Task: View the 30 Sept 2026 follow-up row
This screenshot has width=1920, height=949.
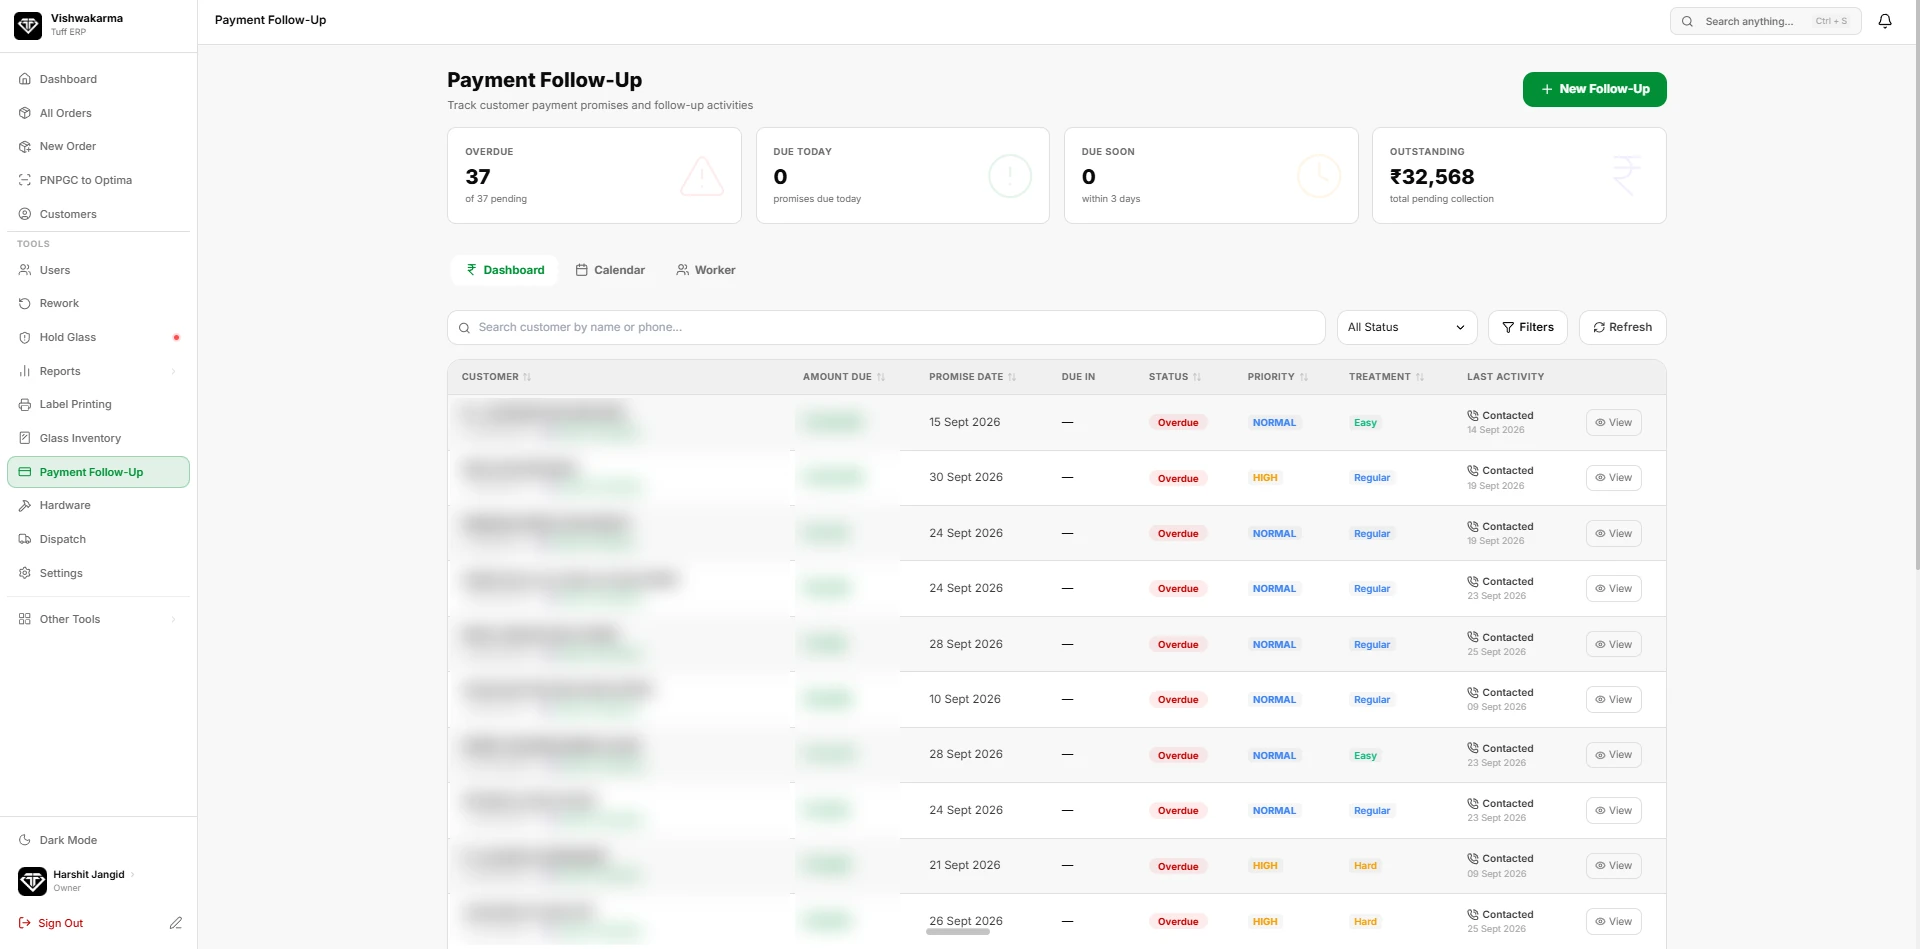Action: [x=1613, y=478]
